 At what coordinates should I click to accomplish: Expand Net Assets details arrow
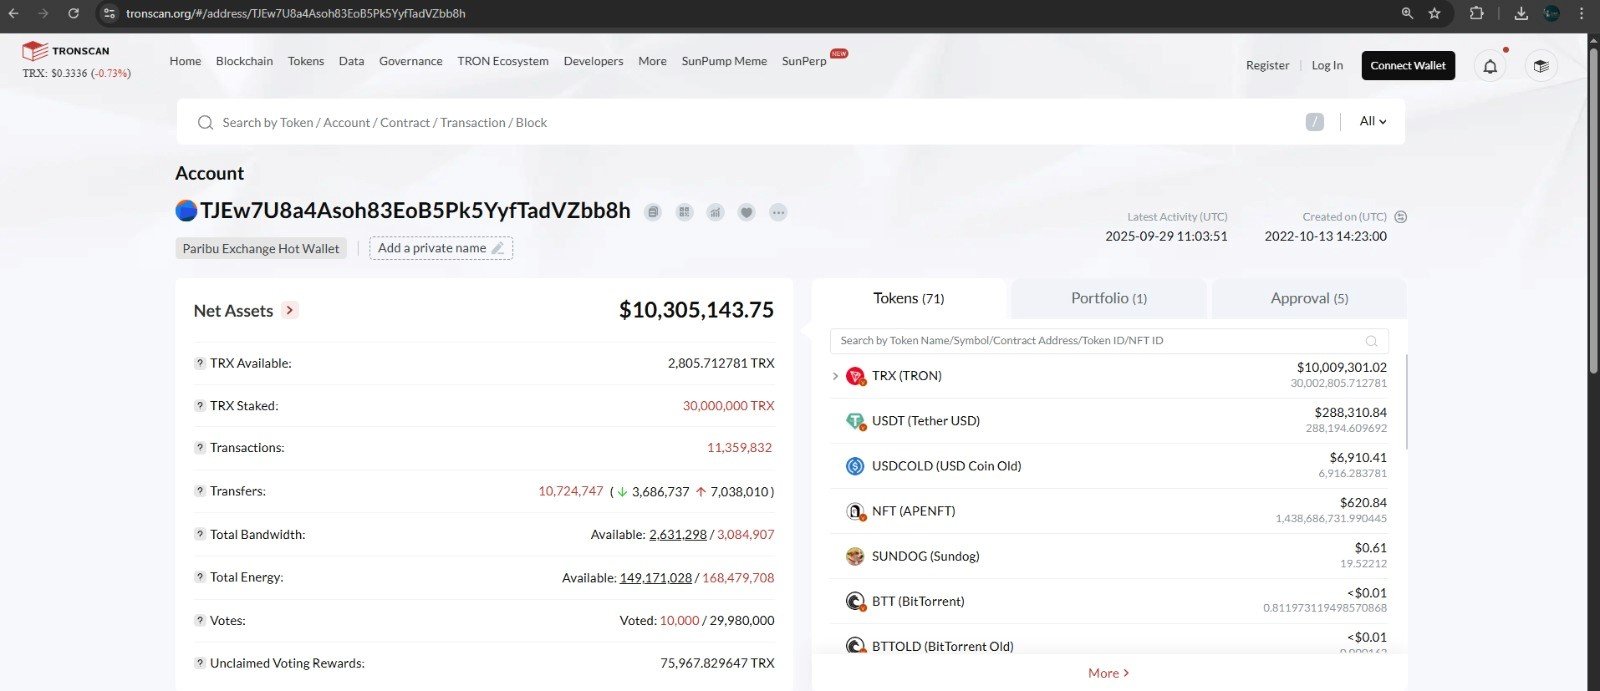(x=290, y=311)
